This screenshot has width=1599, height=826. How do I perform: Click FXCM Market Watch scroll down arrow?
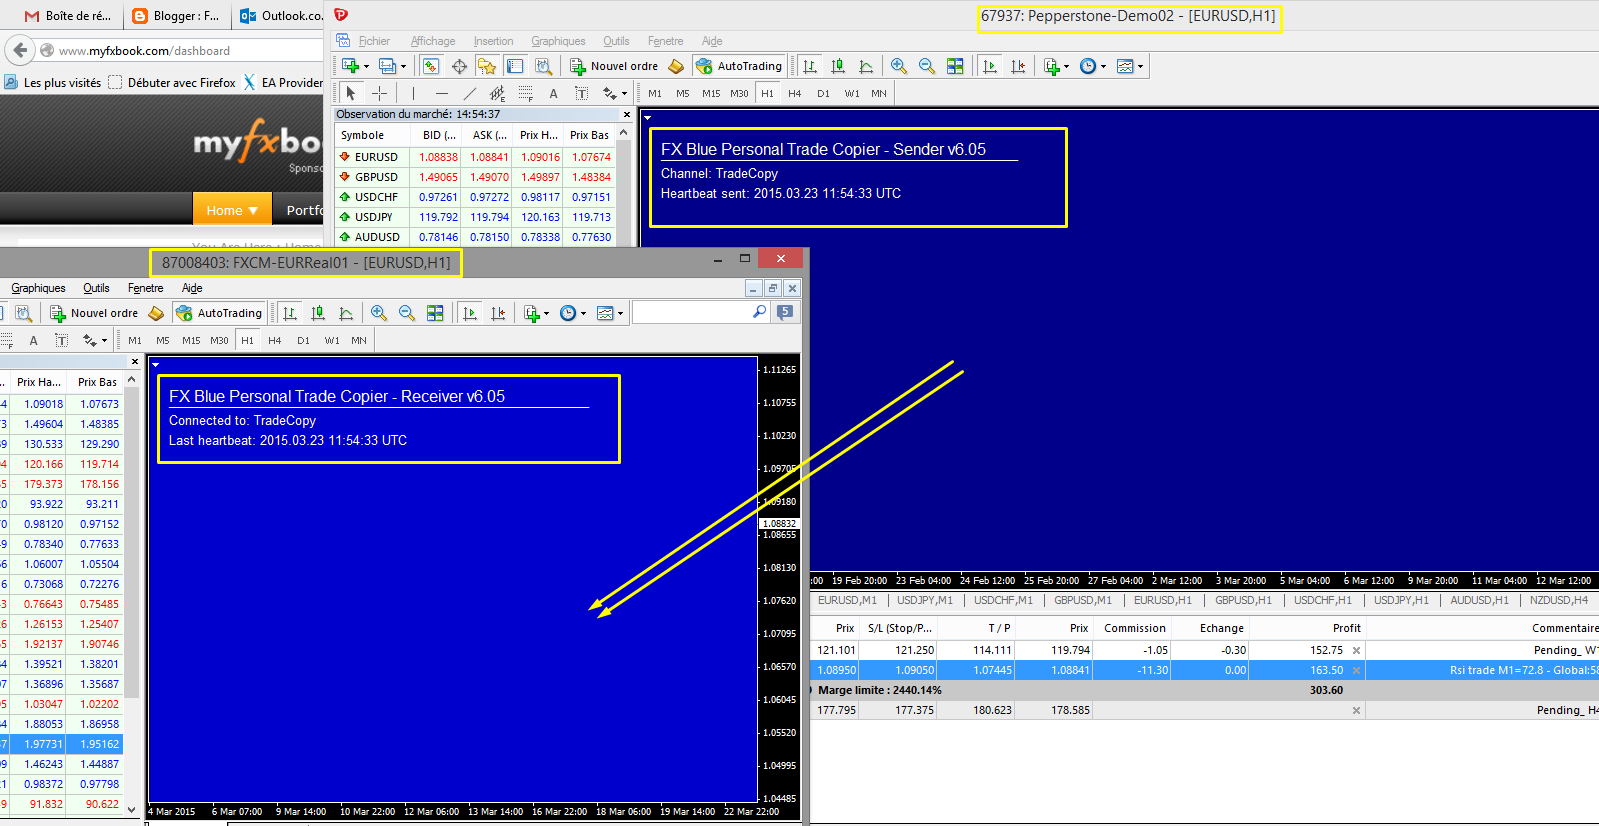pos(131,810)
